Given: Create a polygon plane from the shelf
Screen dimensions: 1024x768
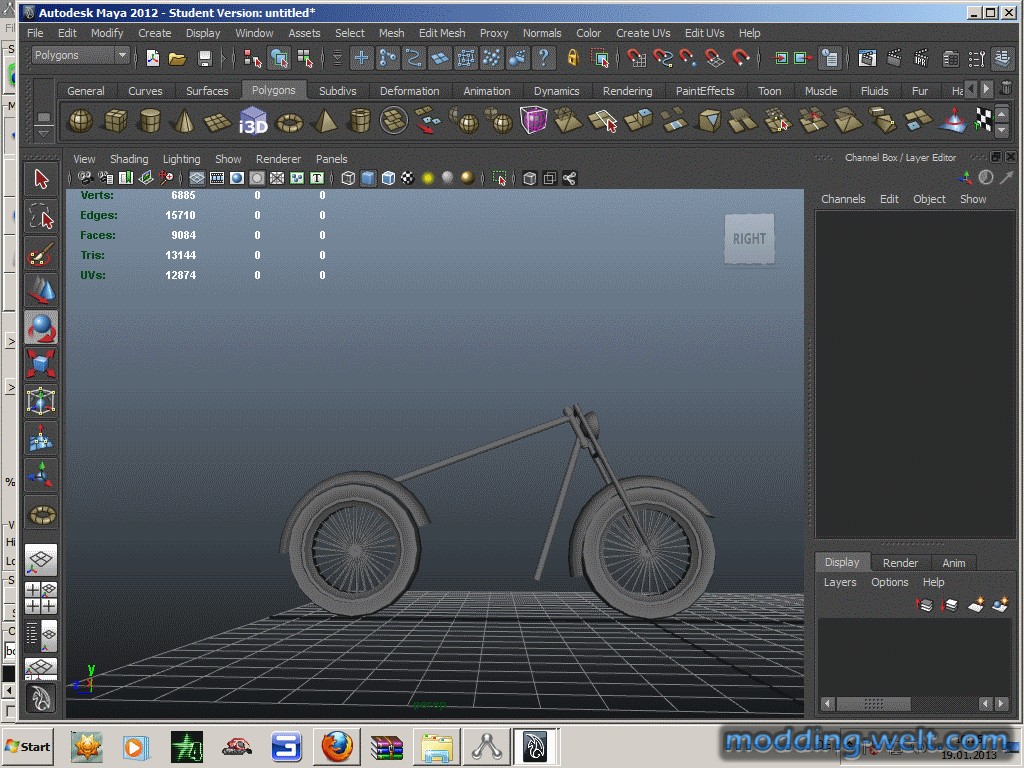Looking at the screenshot, I should click(x=217, y=121).
